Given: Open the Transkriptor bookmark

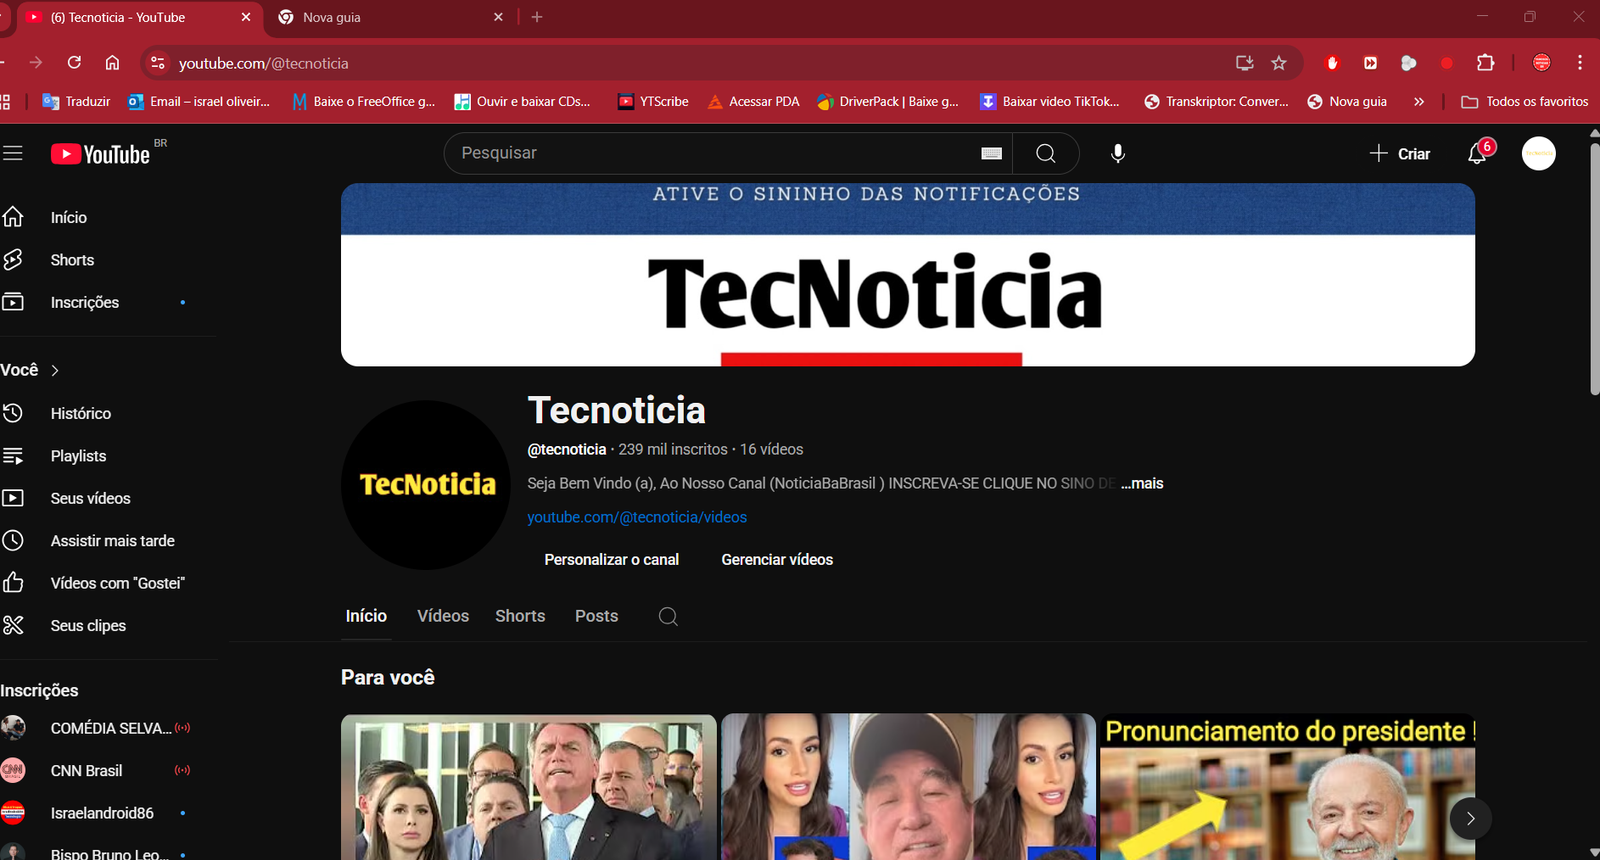Looking at the screenshot, I should [x=1216, y=101].
